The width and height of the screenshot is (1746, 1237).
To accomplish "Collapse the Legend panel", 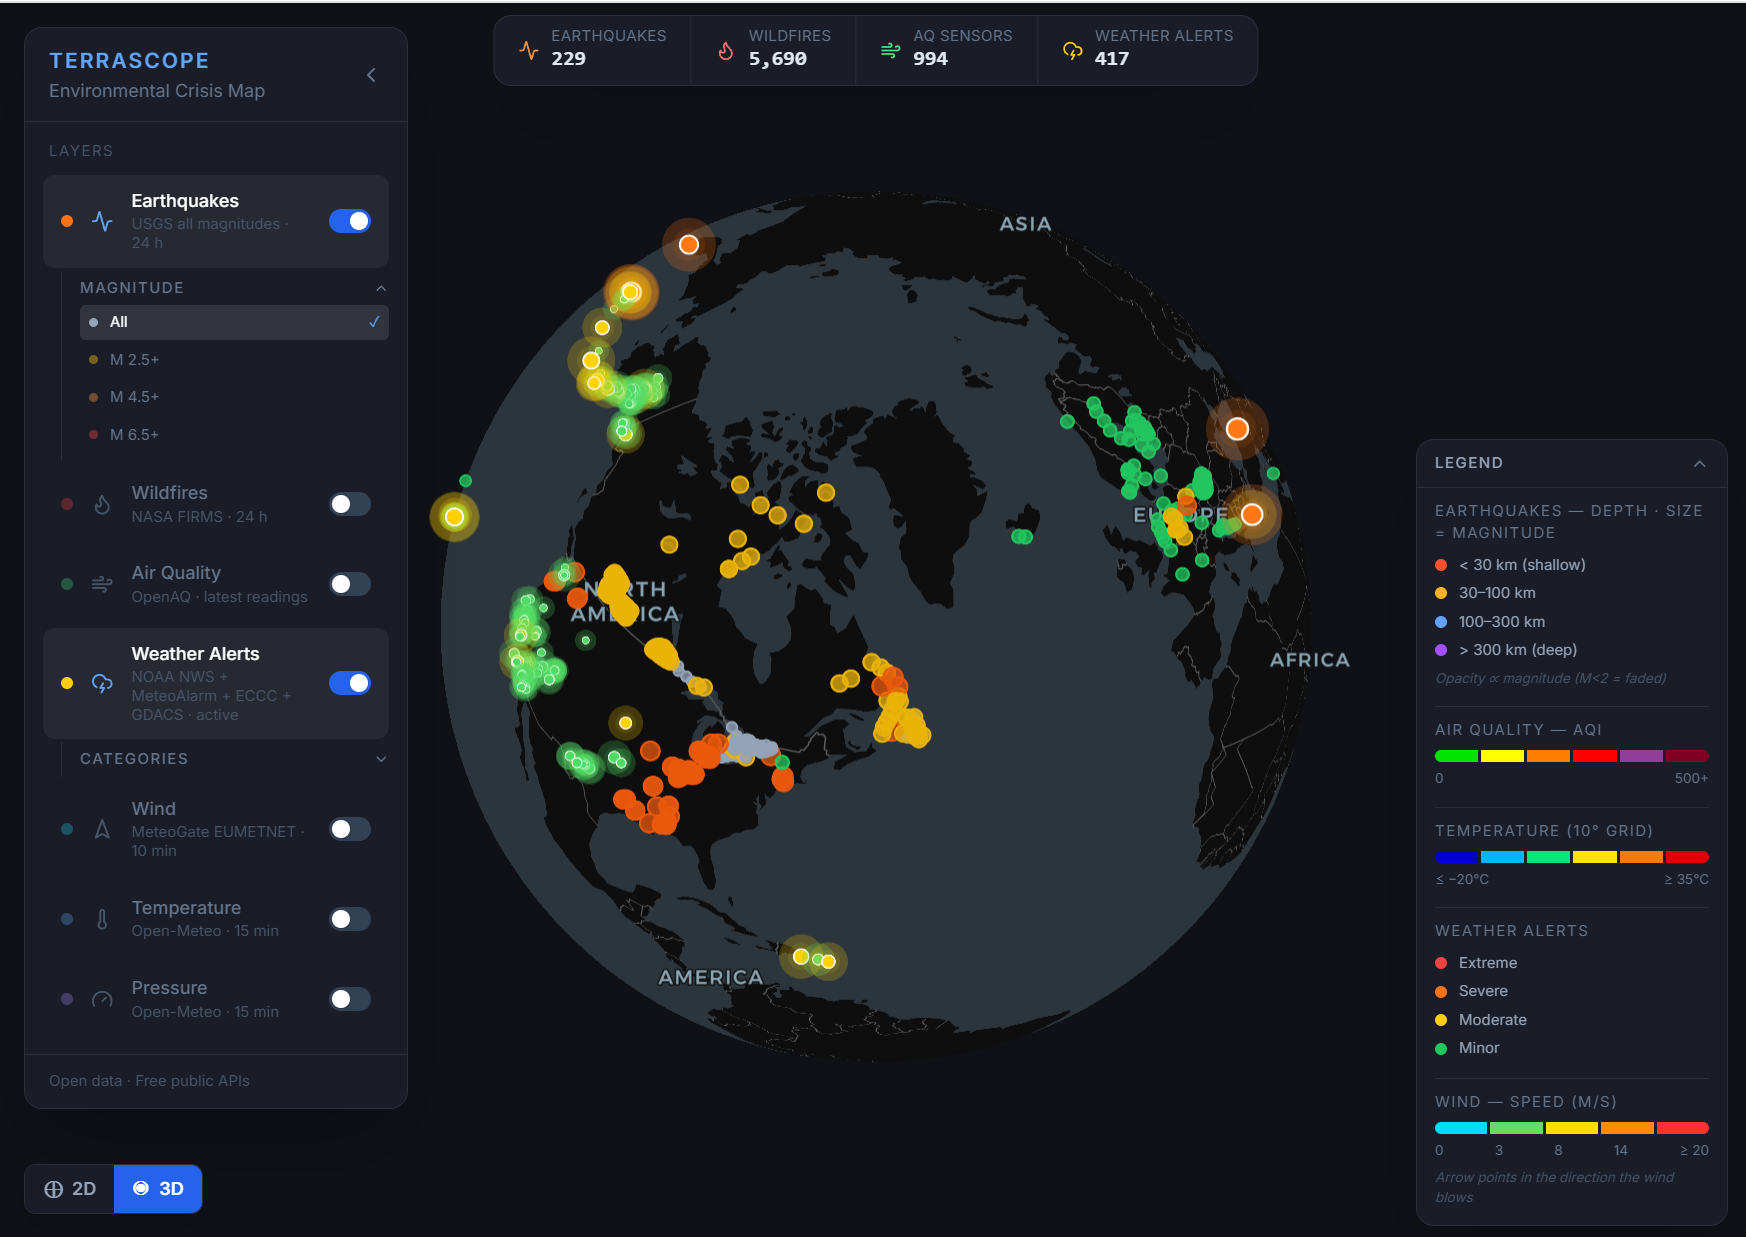I will pos(1700,463).
